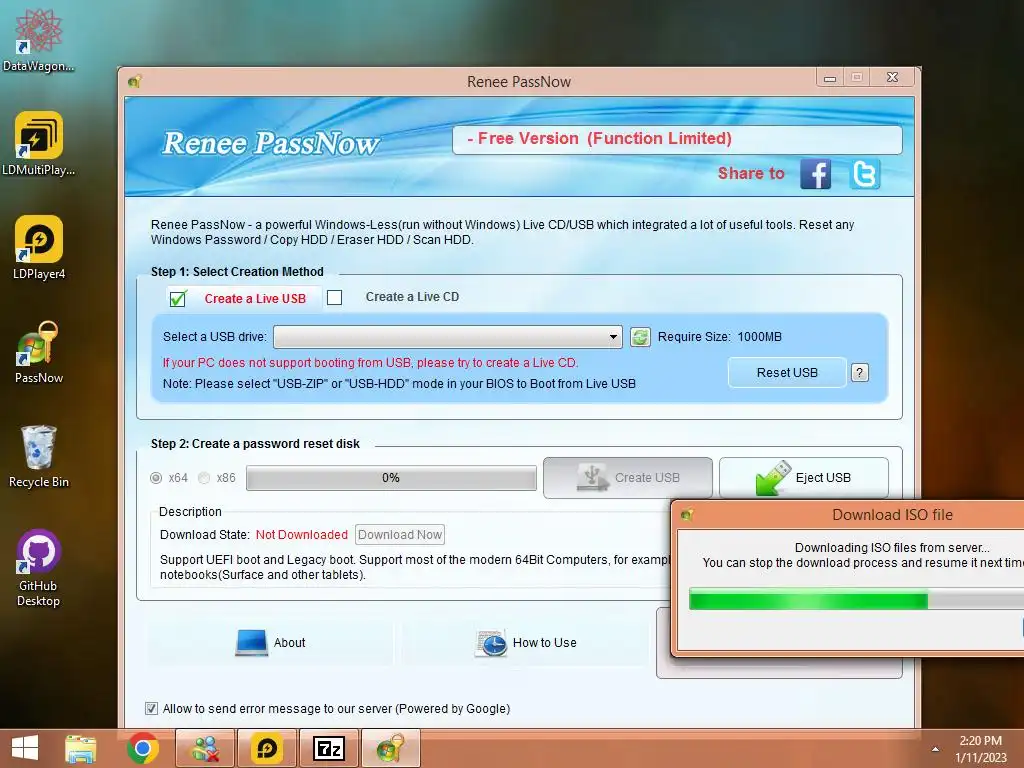Image resolution: width=1024 pixels, height=768 pixels.
Task: Refresh the USB drive list
Action: click(x=640, y=337)
